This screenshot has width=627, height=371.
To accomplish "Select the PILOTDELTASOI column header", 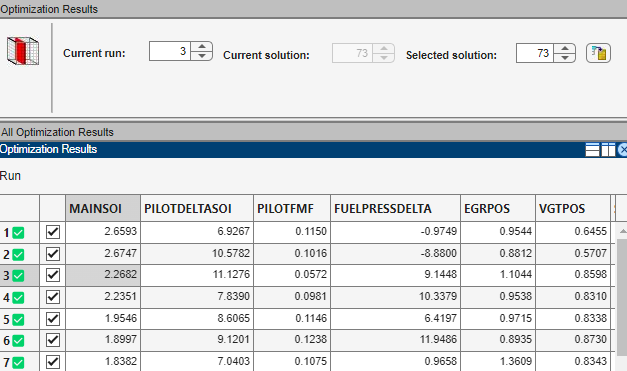I will [197, 208].
